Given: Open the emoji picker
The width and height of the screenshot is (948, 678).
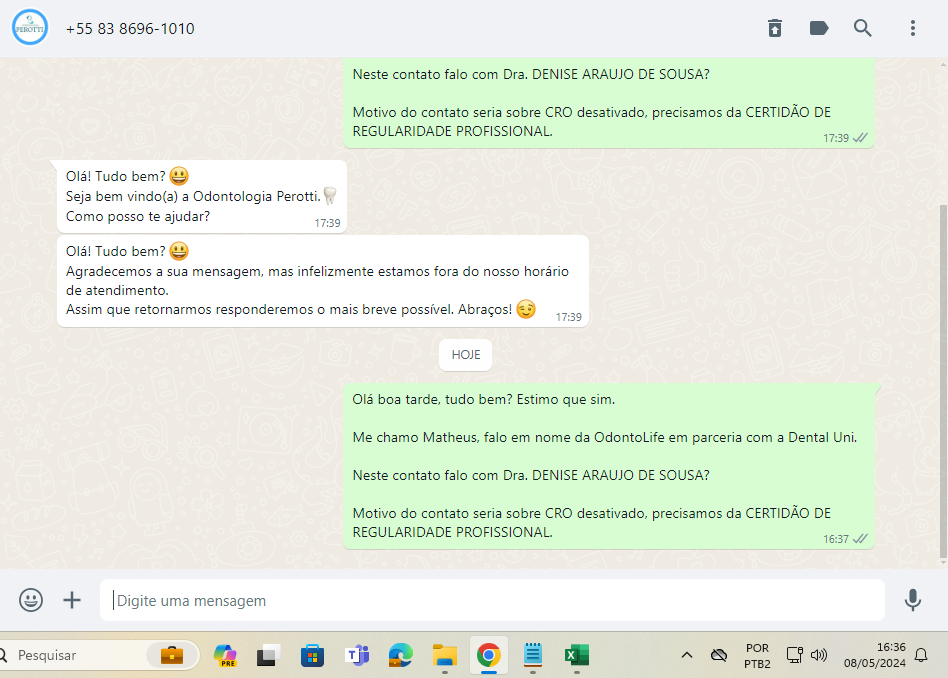Looking at the screenshot, I should (31, 600).
